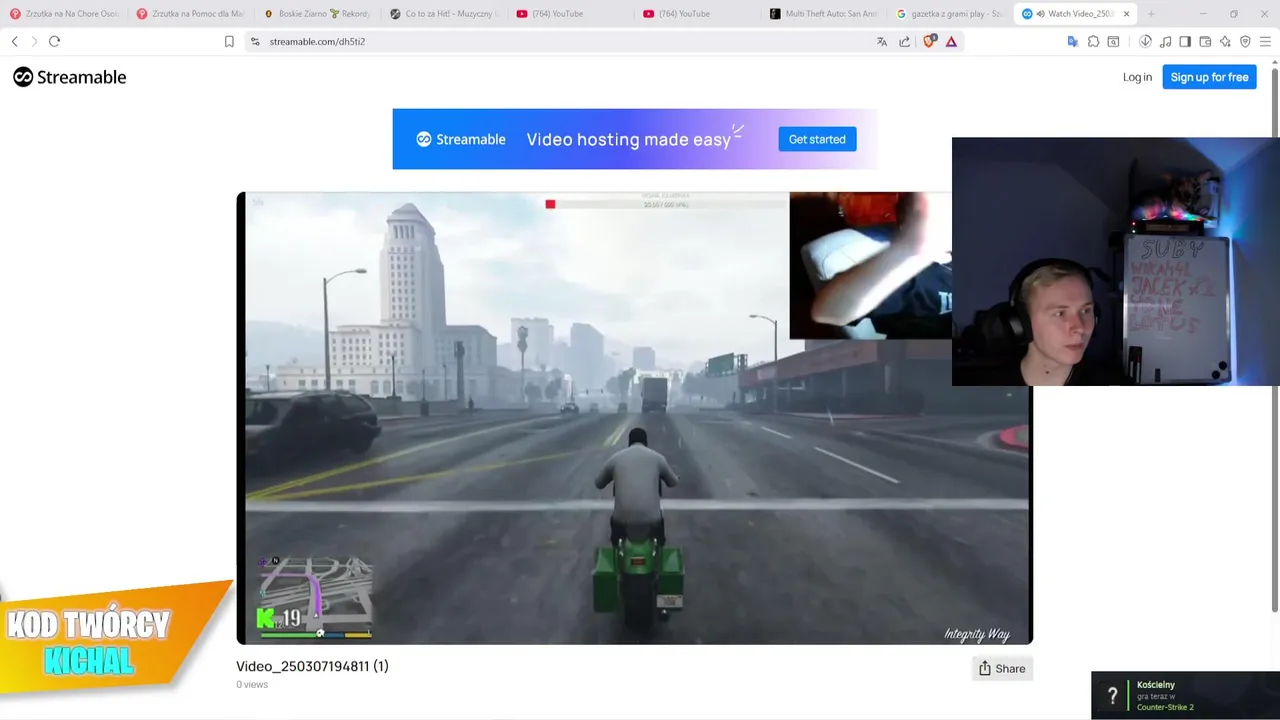Image resolution: width=1280 pixels, height=720 pixels.
Task: Click the Share button below the video
Action: click(x=1002, y=668)
